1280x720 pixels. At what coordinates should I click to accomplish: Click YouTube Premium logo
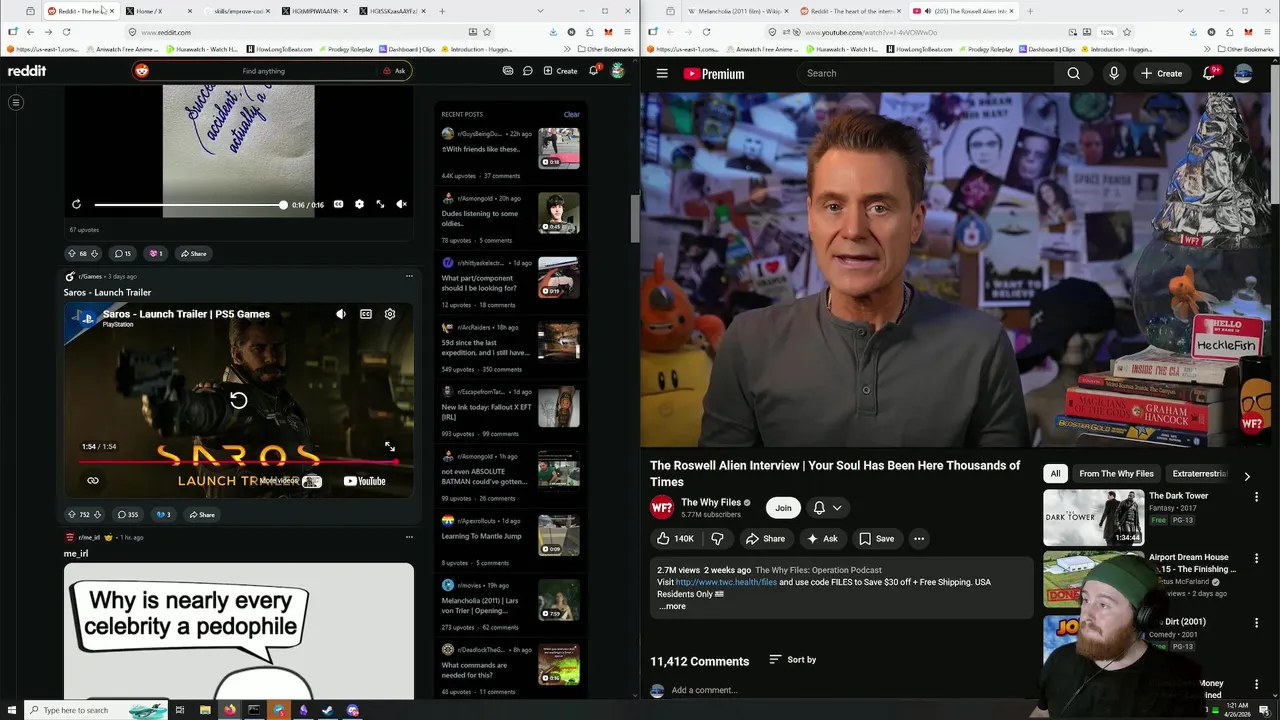[714, 73]
